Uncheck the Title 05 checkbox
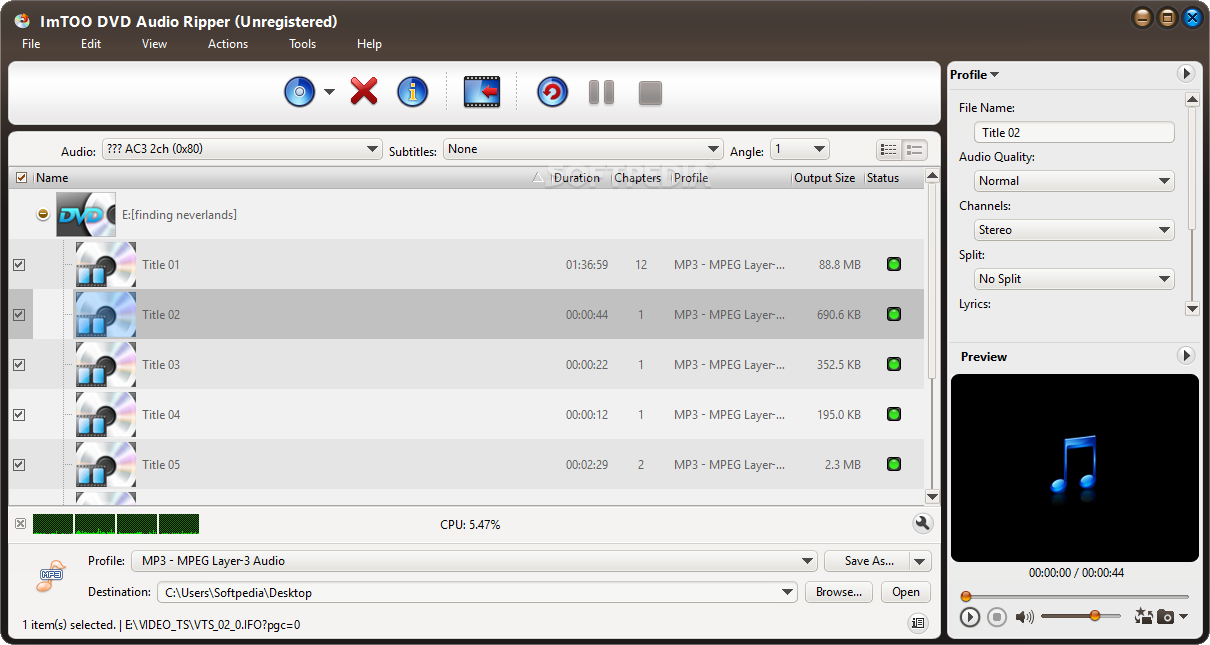The width and height of the screenshot is (1210, 645). coord(19,465)
